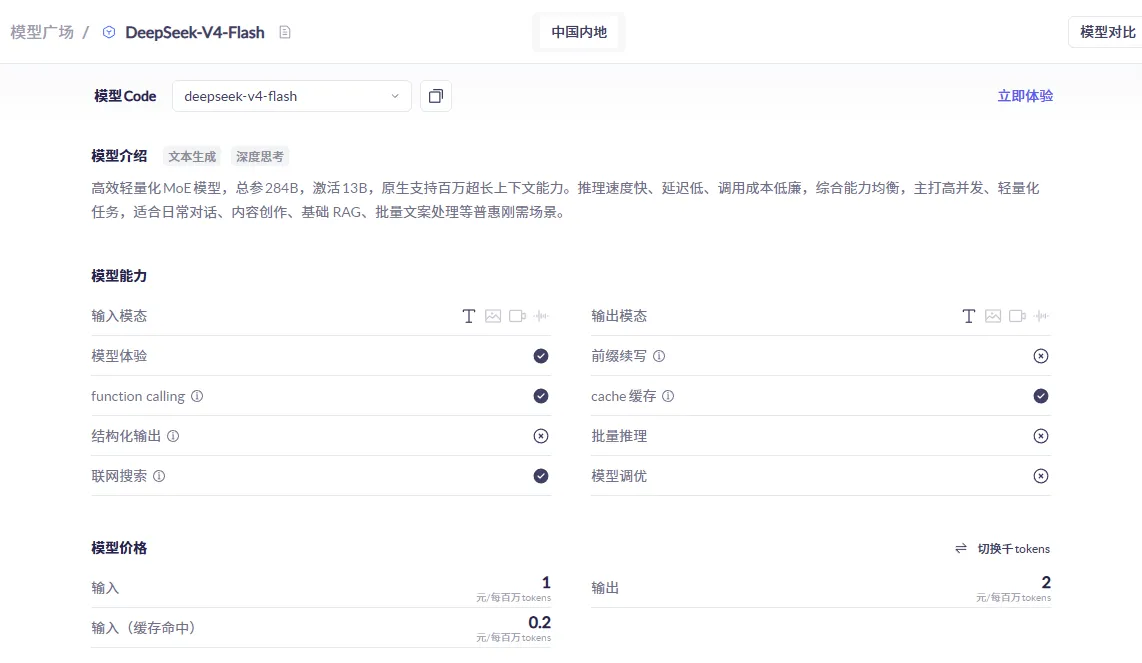Click the 模型价格 heading
The height and width of the screenshot is (663, 1142).
tap(119, 548)
